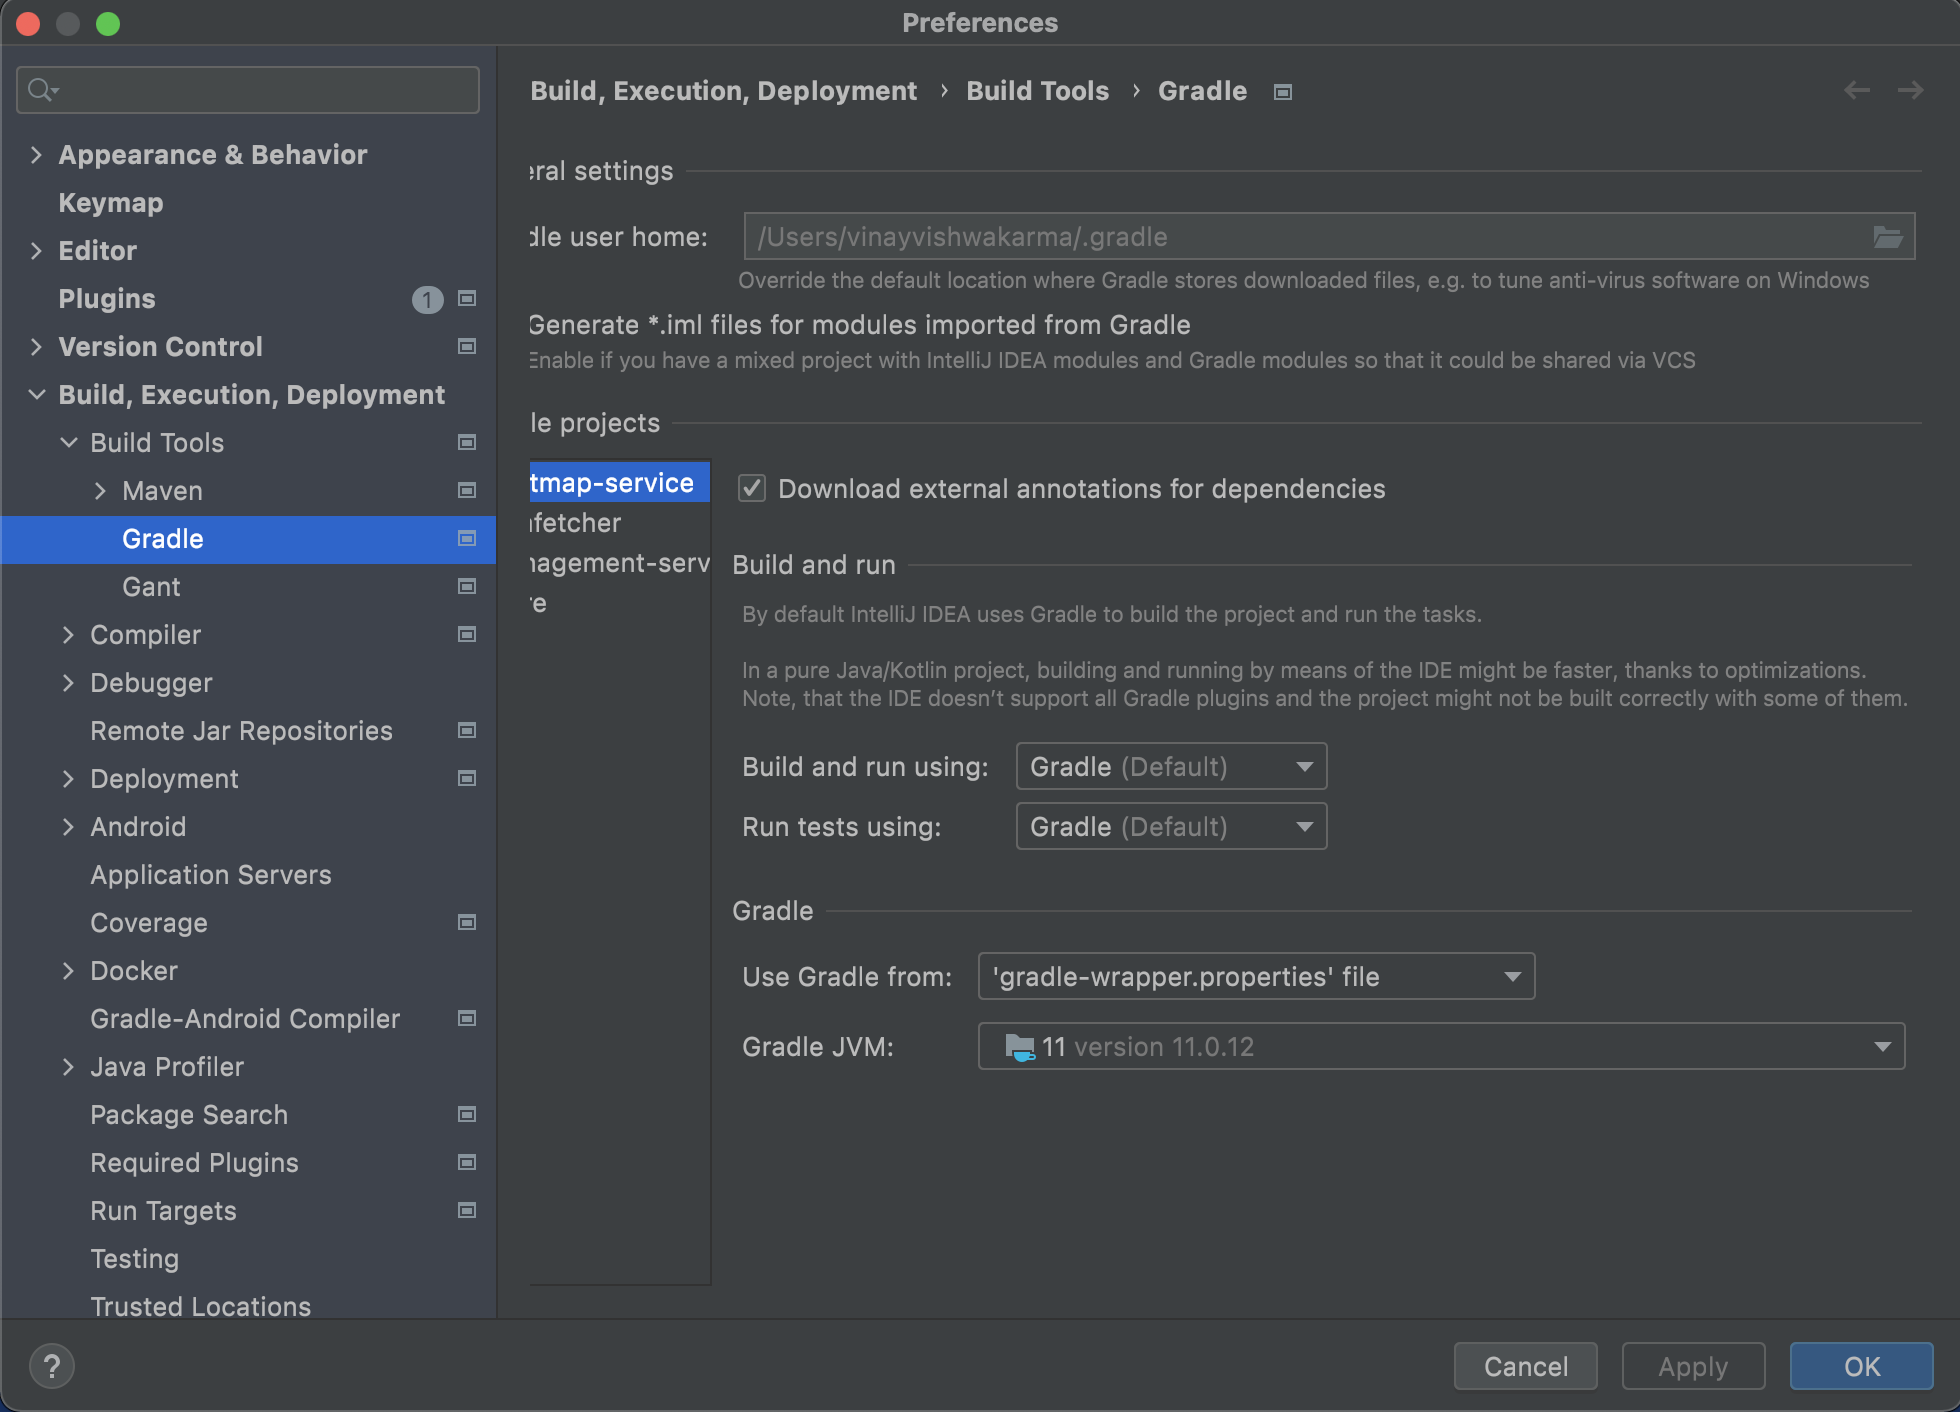Viewport: 1960px width, 1412px height.
Task: Click project-level icon beside Build Tools
Action: [x=467, y=442]
